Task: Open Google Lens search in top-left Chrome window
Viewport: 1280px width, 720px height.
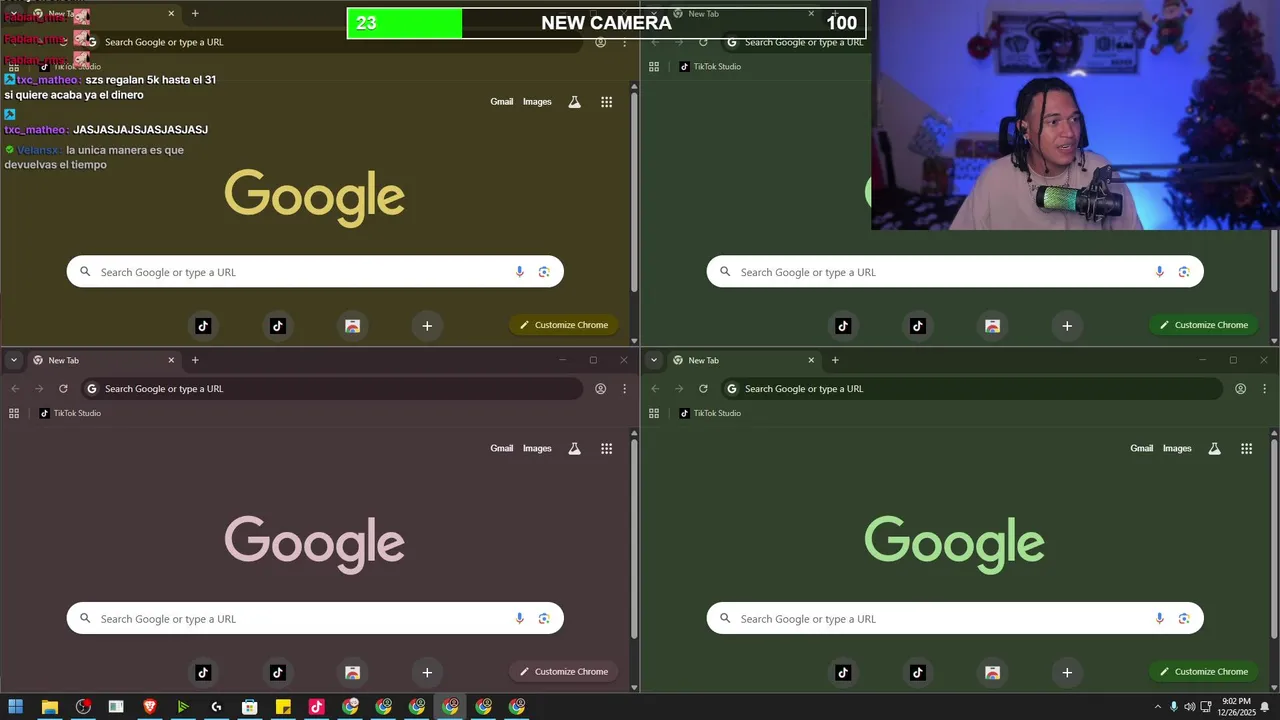Action: (544, 272)
